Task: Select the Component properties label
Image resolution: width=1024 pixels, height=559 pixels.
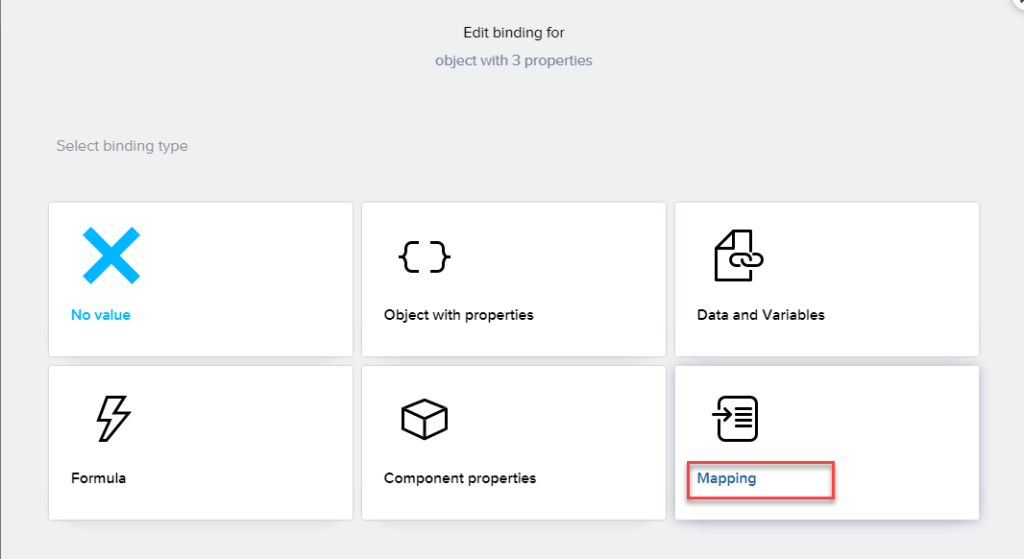Action: tap(460, 478)
